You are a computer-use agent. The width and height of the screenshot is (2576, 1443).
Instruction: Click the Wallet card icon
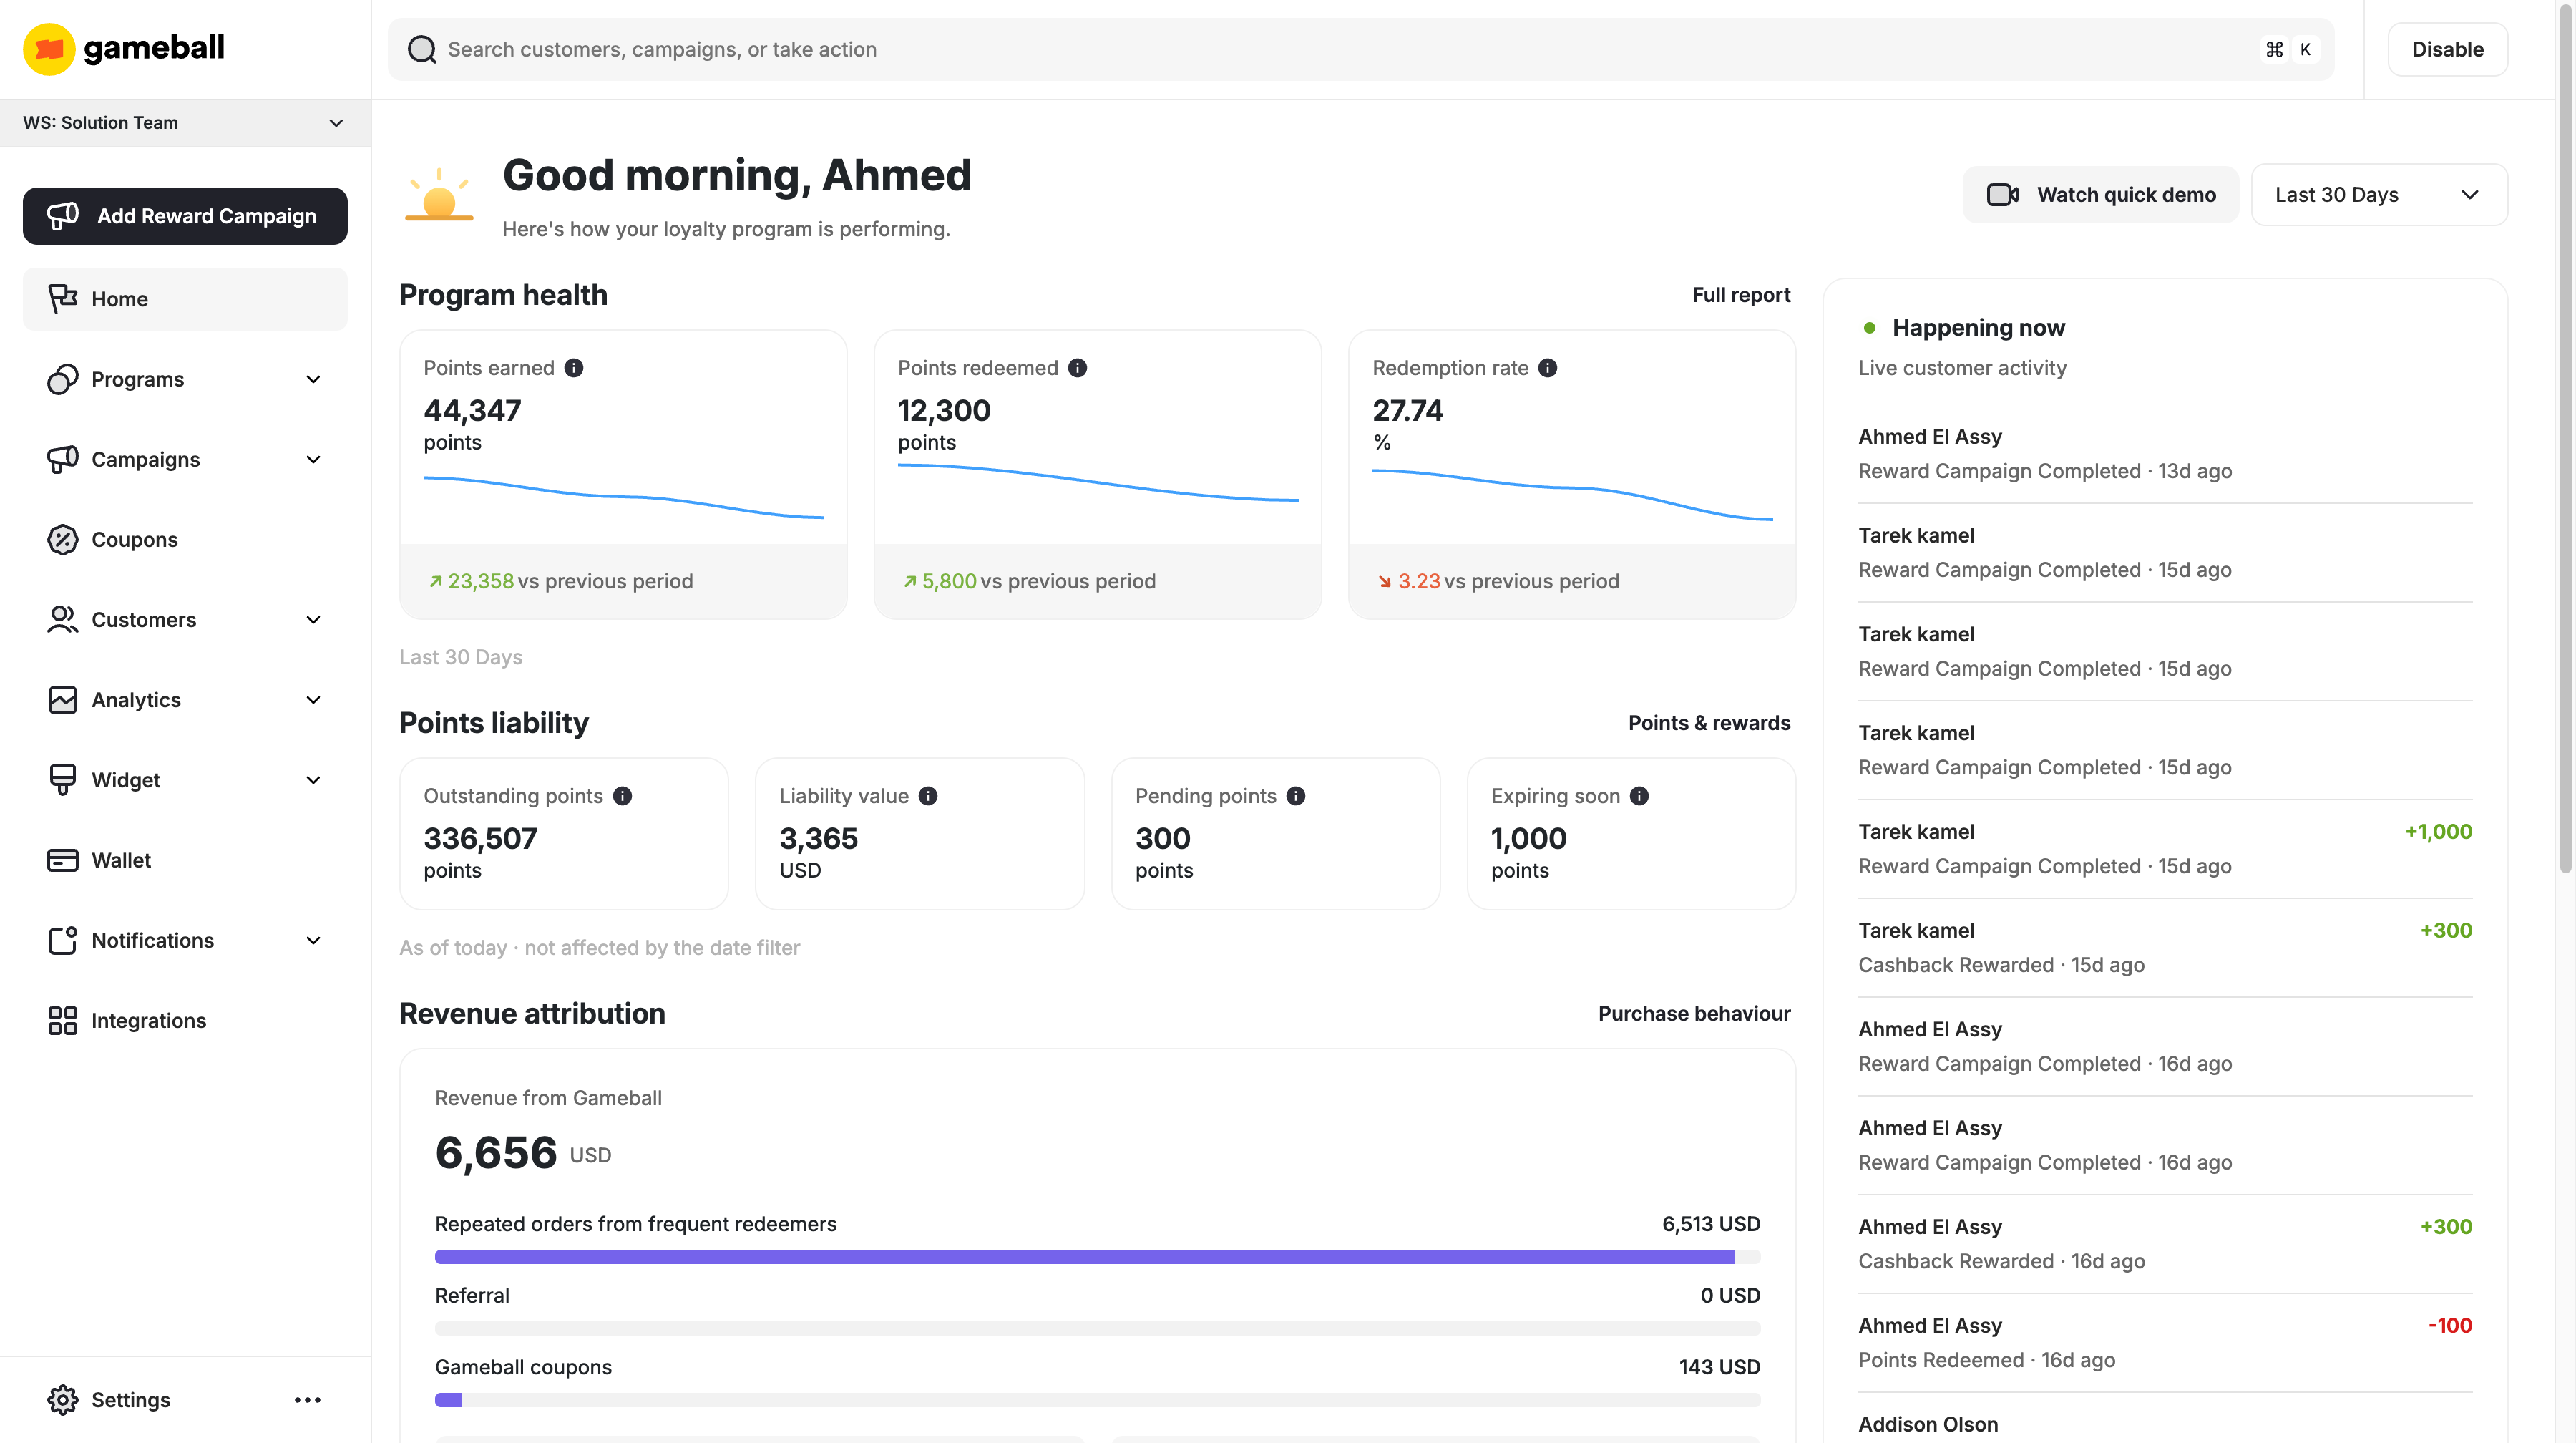coord(63,860)
